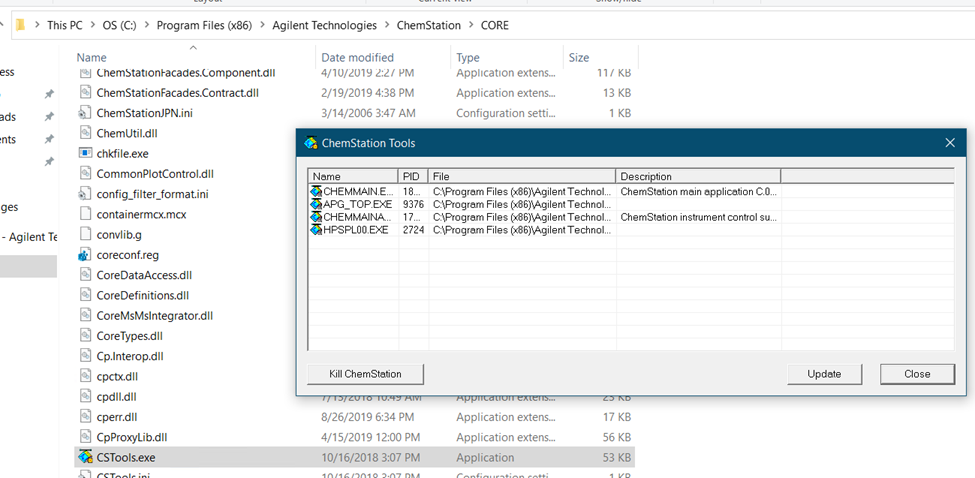Viewport: 975px width, 478px height.
Task: Select the cpctx.dll file icon
Action: pos(85,376)
